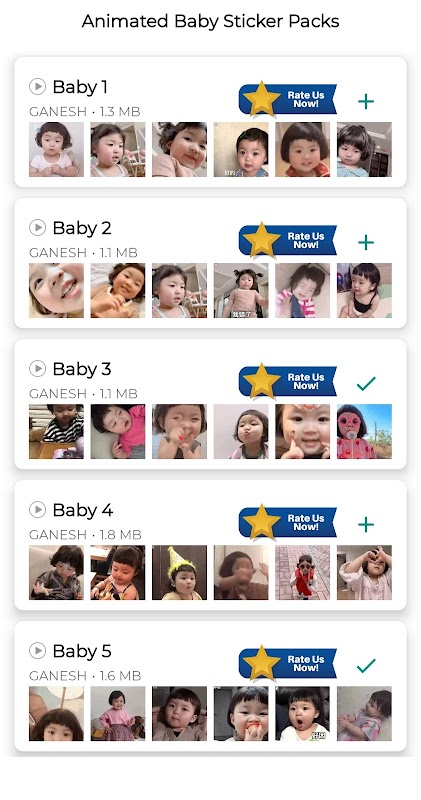Toggle the Baby 5 added checkmark
Screen dimensions: 421x800
pos(366,666)
